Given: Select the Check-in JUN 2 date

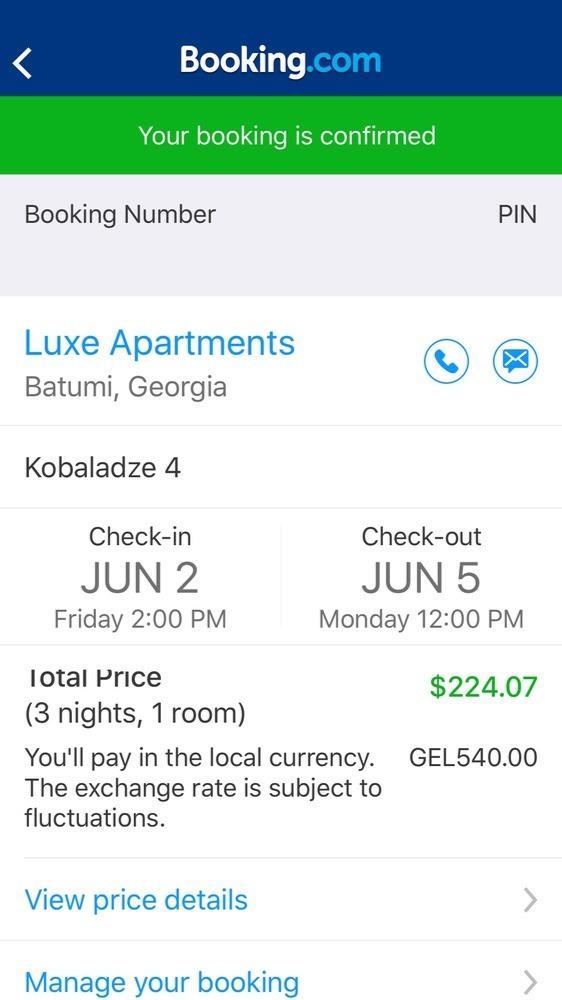Looking at the screenshot, I should (x=140, y=579).
